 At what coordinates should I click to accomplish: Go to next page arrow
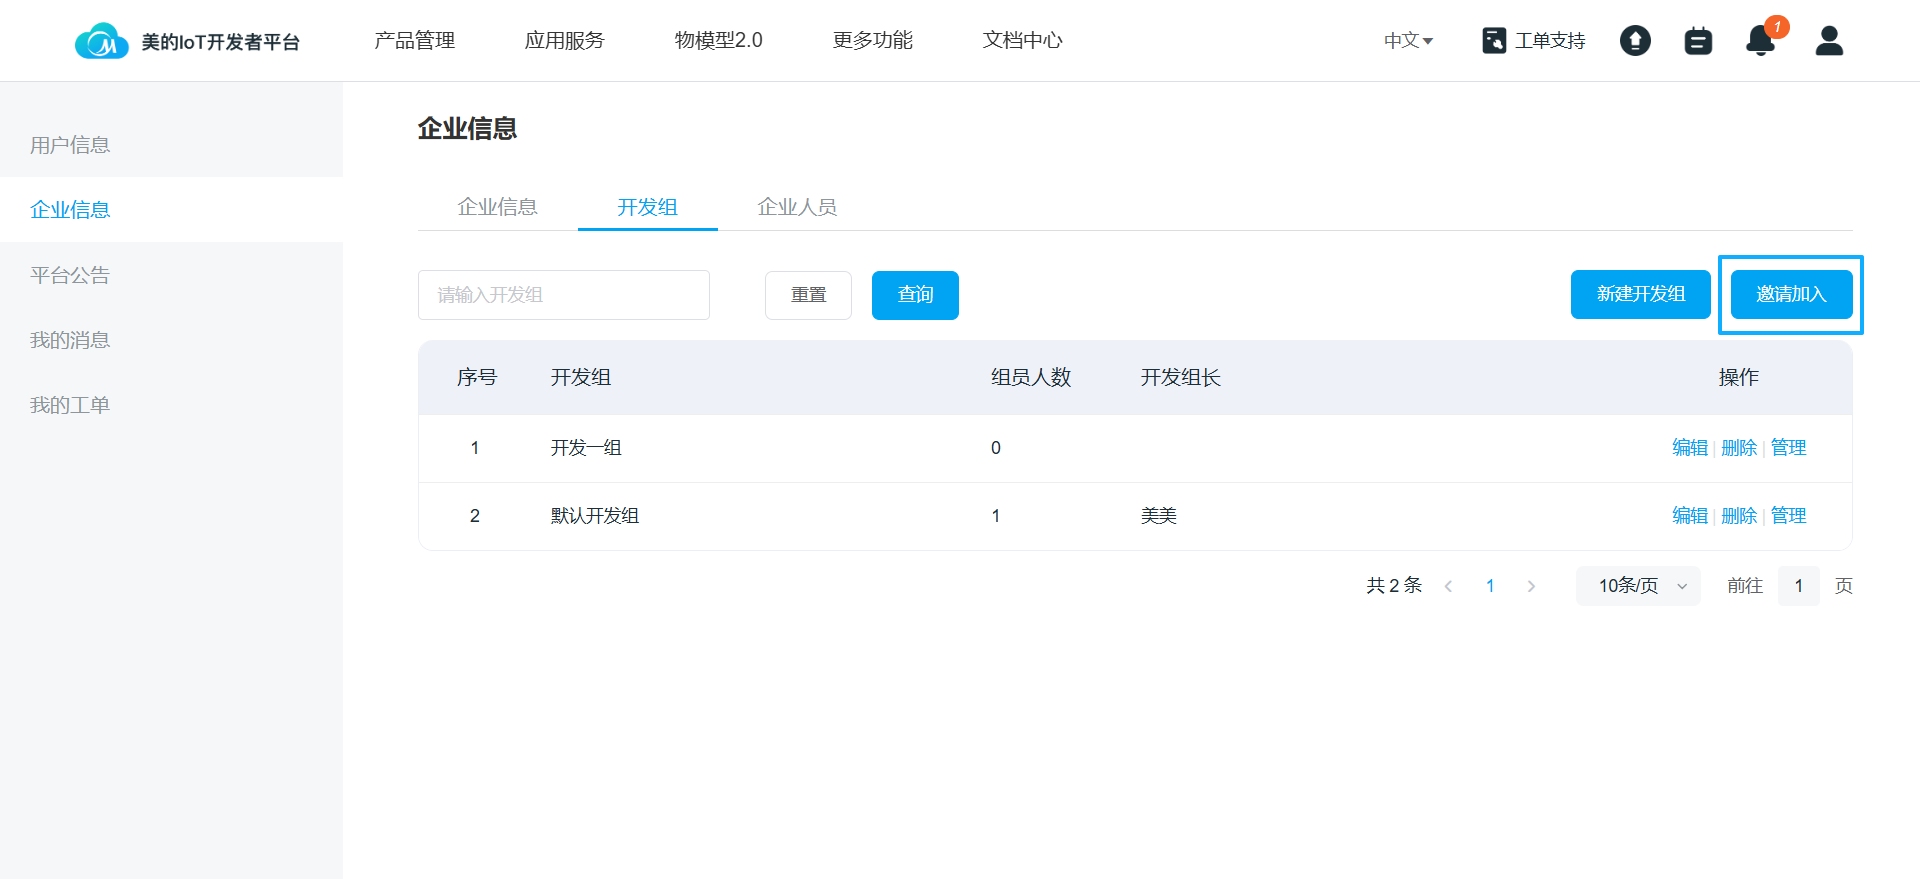point(1531,586)
